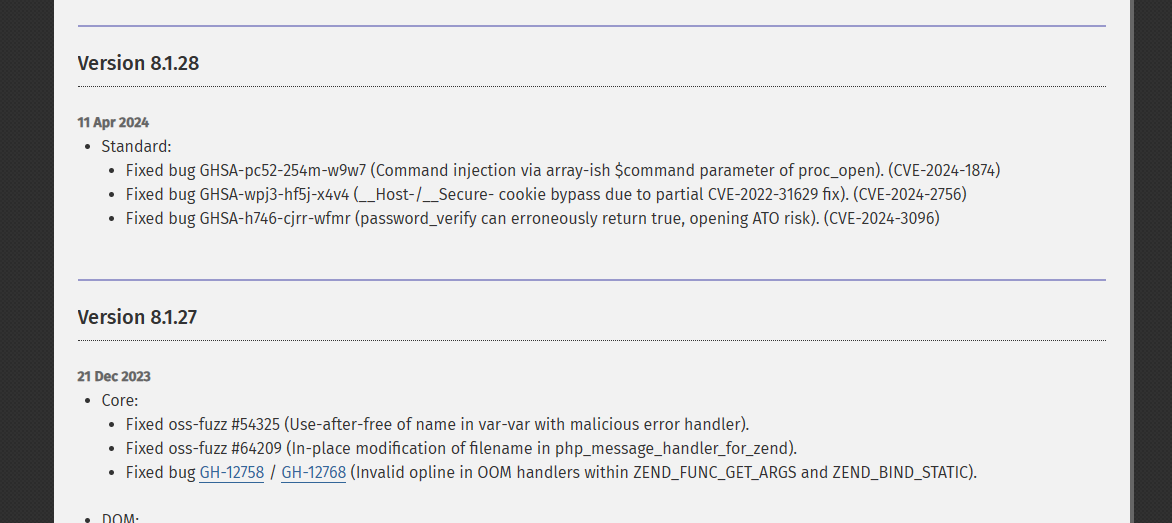Select the 21 Dec 2023 release date
The image size is (1172, 523).
pyautogui.click(x=114, y=377)
